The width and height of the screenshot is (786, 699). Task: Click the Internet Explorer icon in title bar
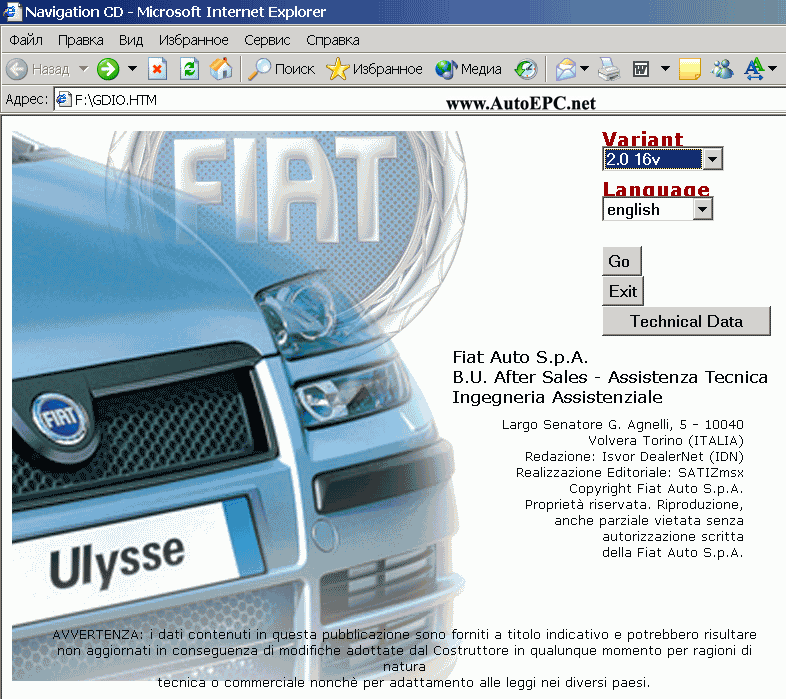click(x=13, y=12)
